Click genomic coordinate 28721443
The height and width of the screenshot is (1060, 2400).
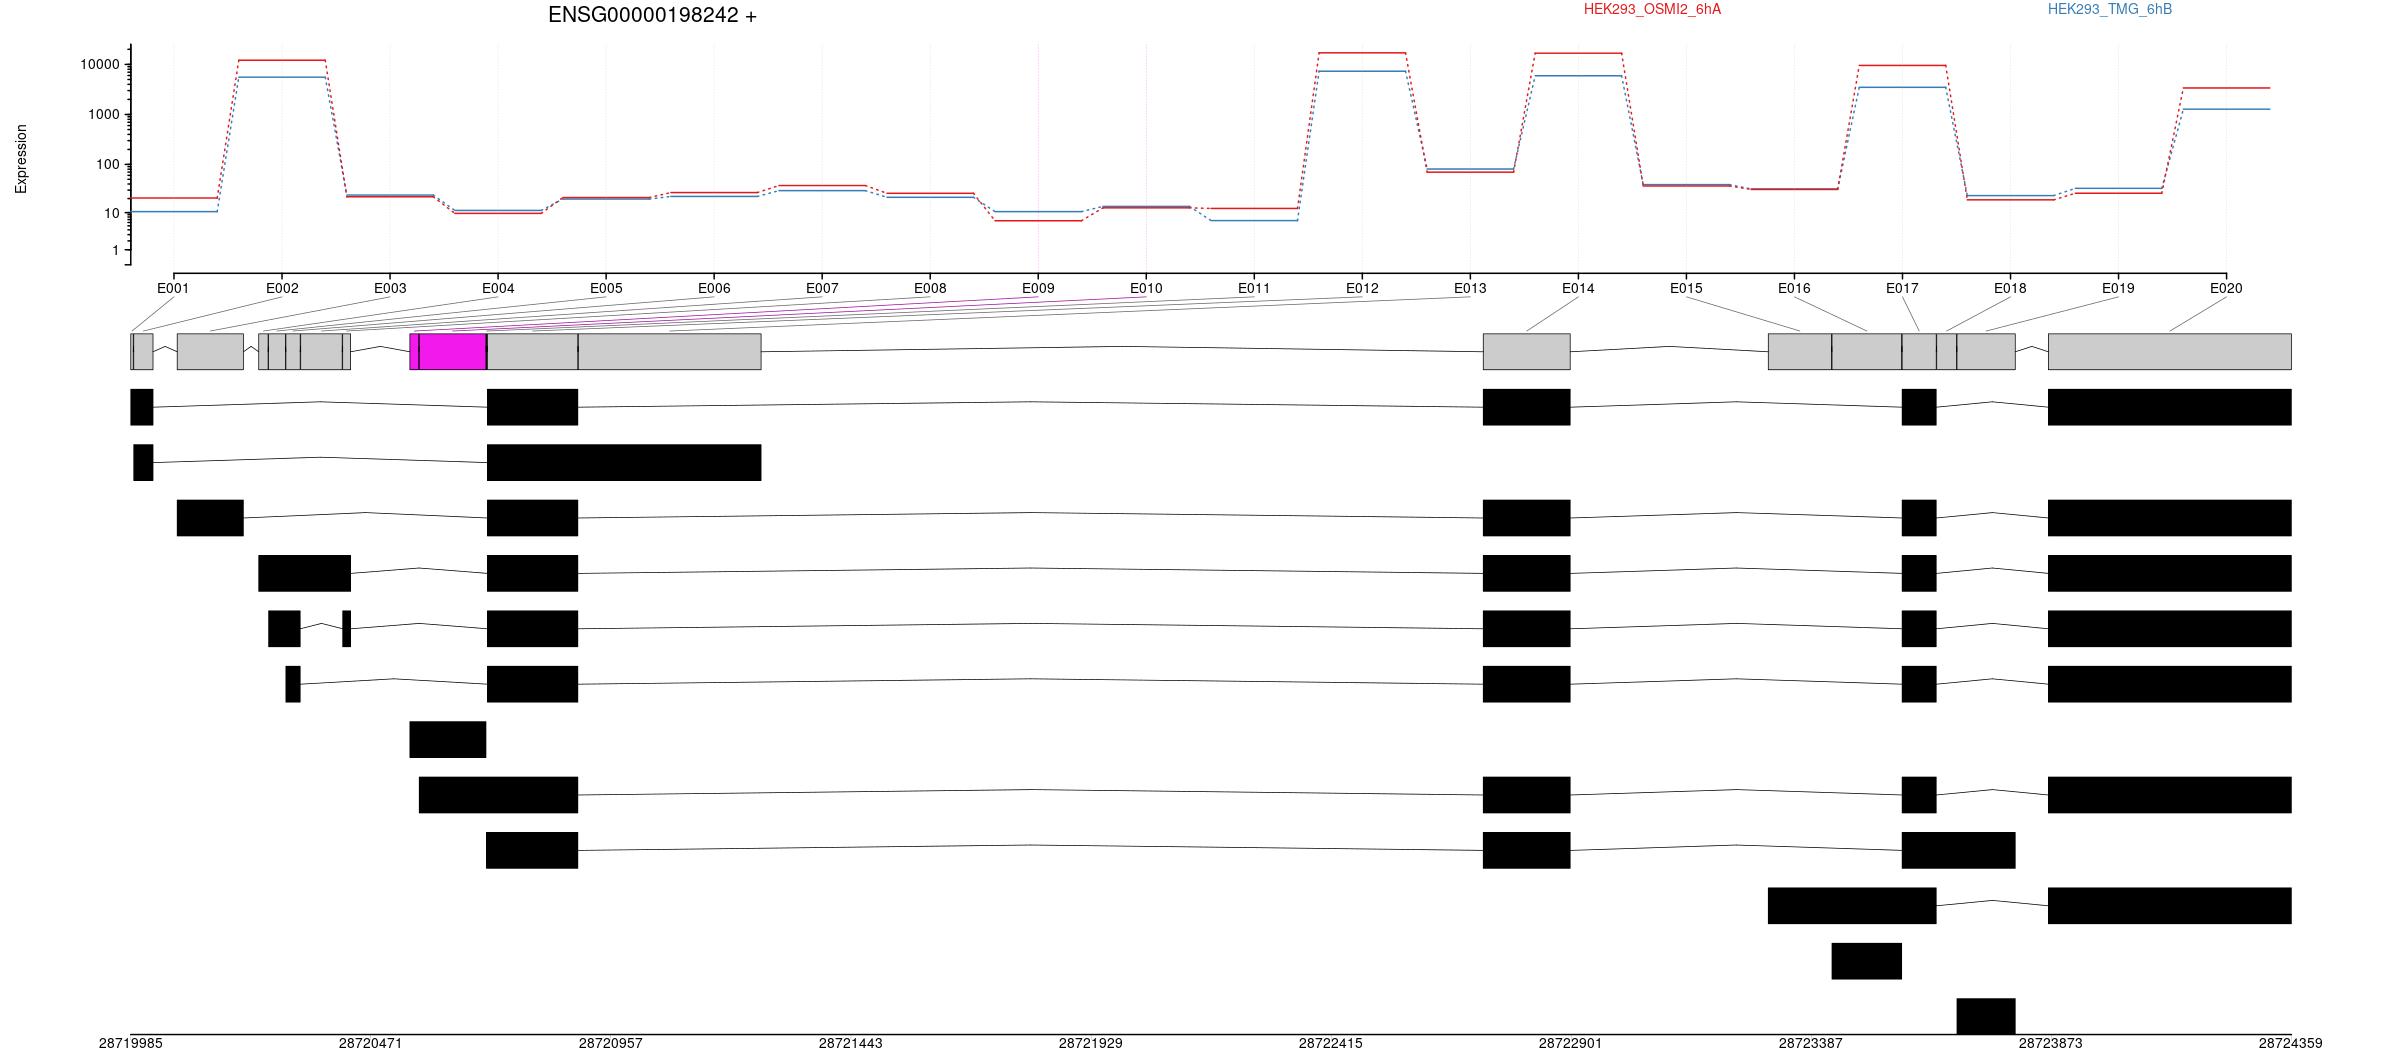coord(850,1043)
